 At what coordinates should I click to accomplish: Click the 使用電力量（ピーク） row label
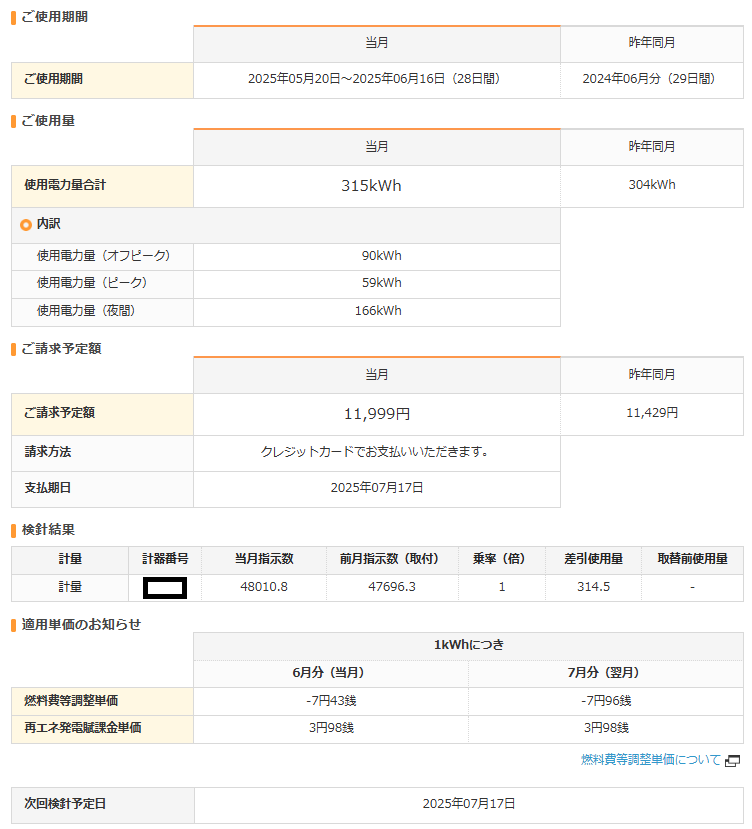click(92, 283)
